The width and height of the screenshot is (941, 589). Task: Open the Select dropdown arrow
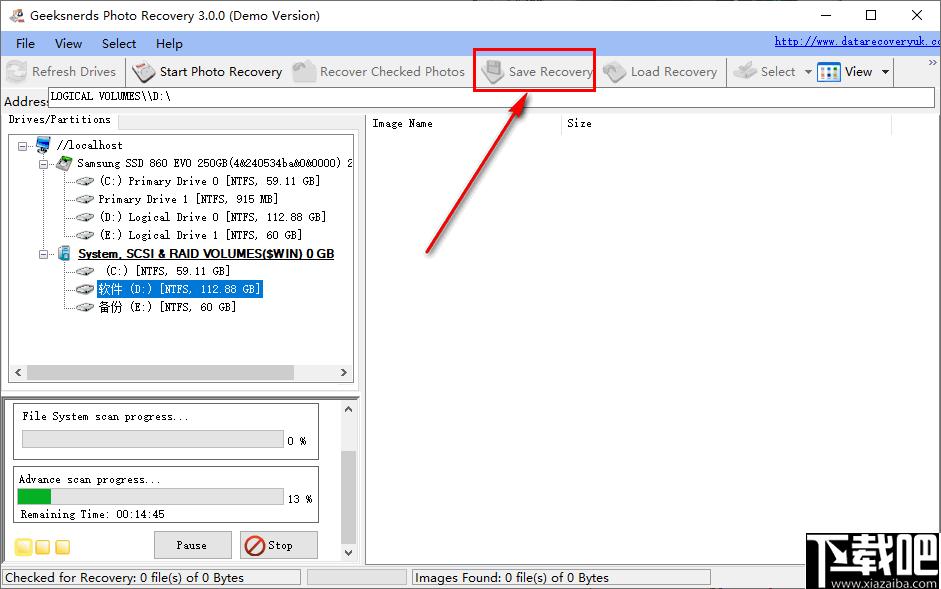tap(808, 72)
